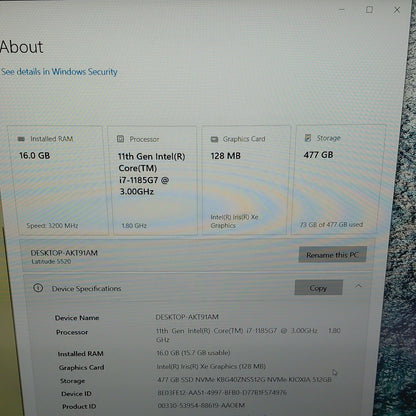Click Speed: 3200 MHz text
Image resolution: width=416 pixels, height=416 pixels.
click(x=52, y=225)
